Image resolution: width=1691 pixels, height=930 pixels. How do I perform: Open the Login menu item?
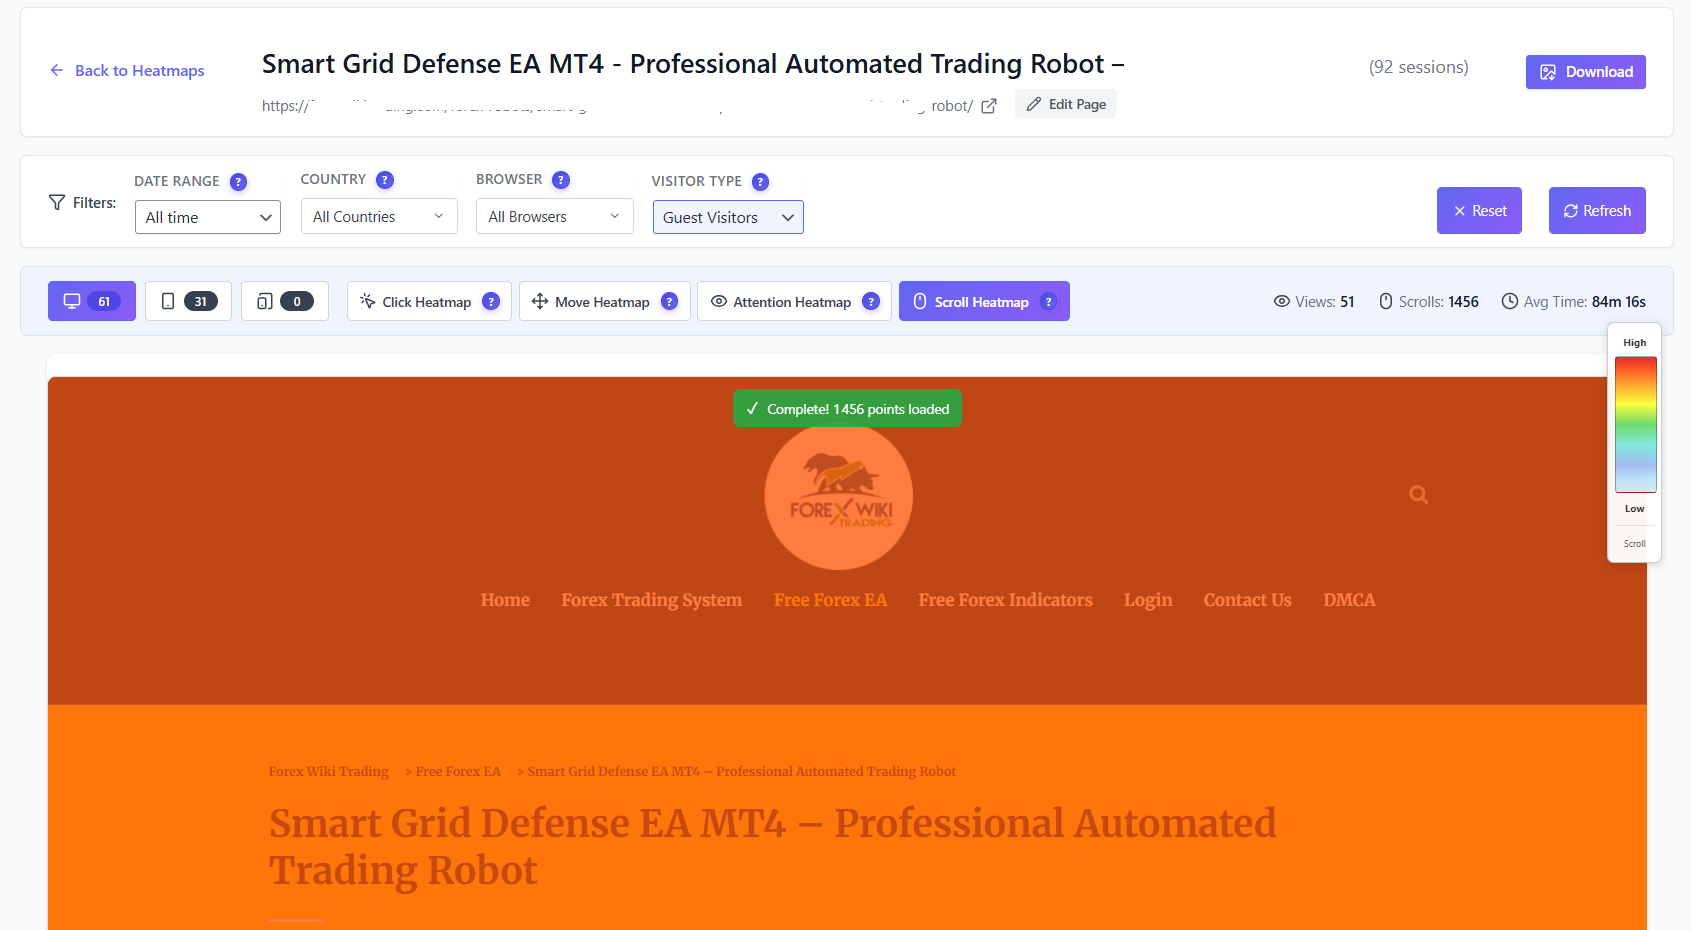(1148, 600)
